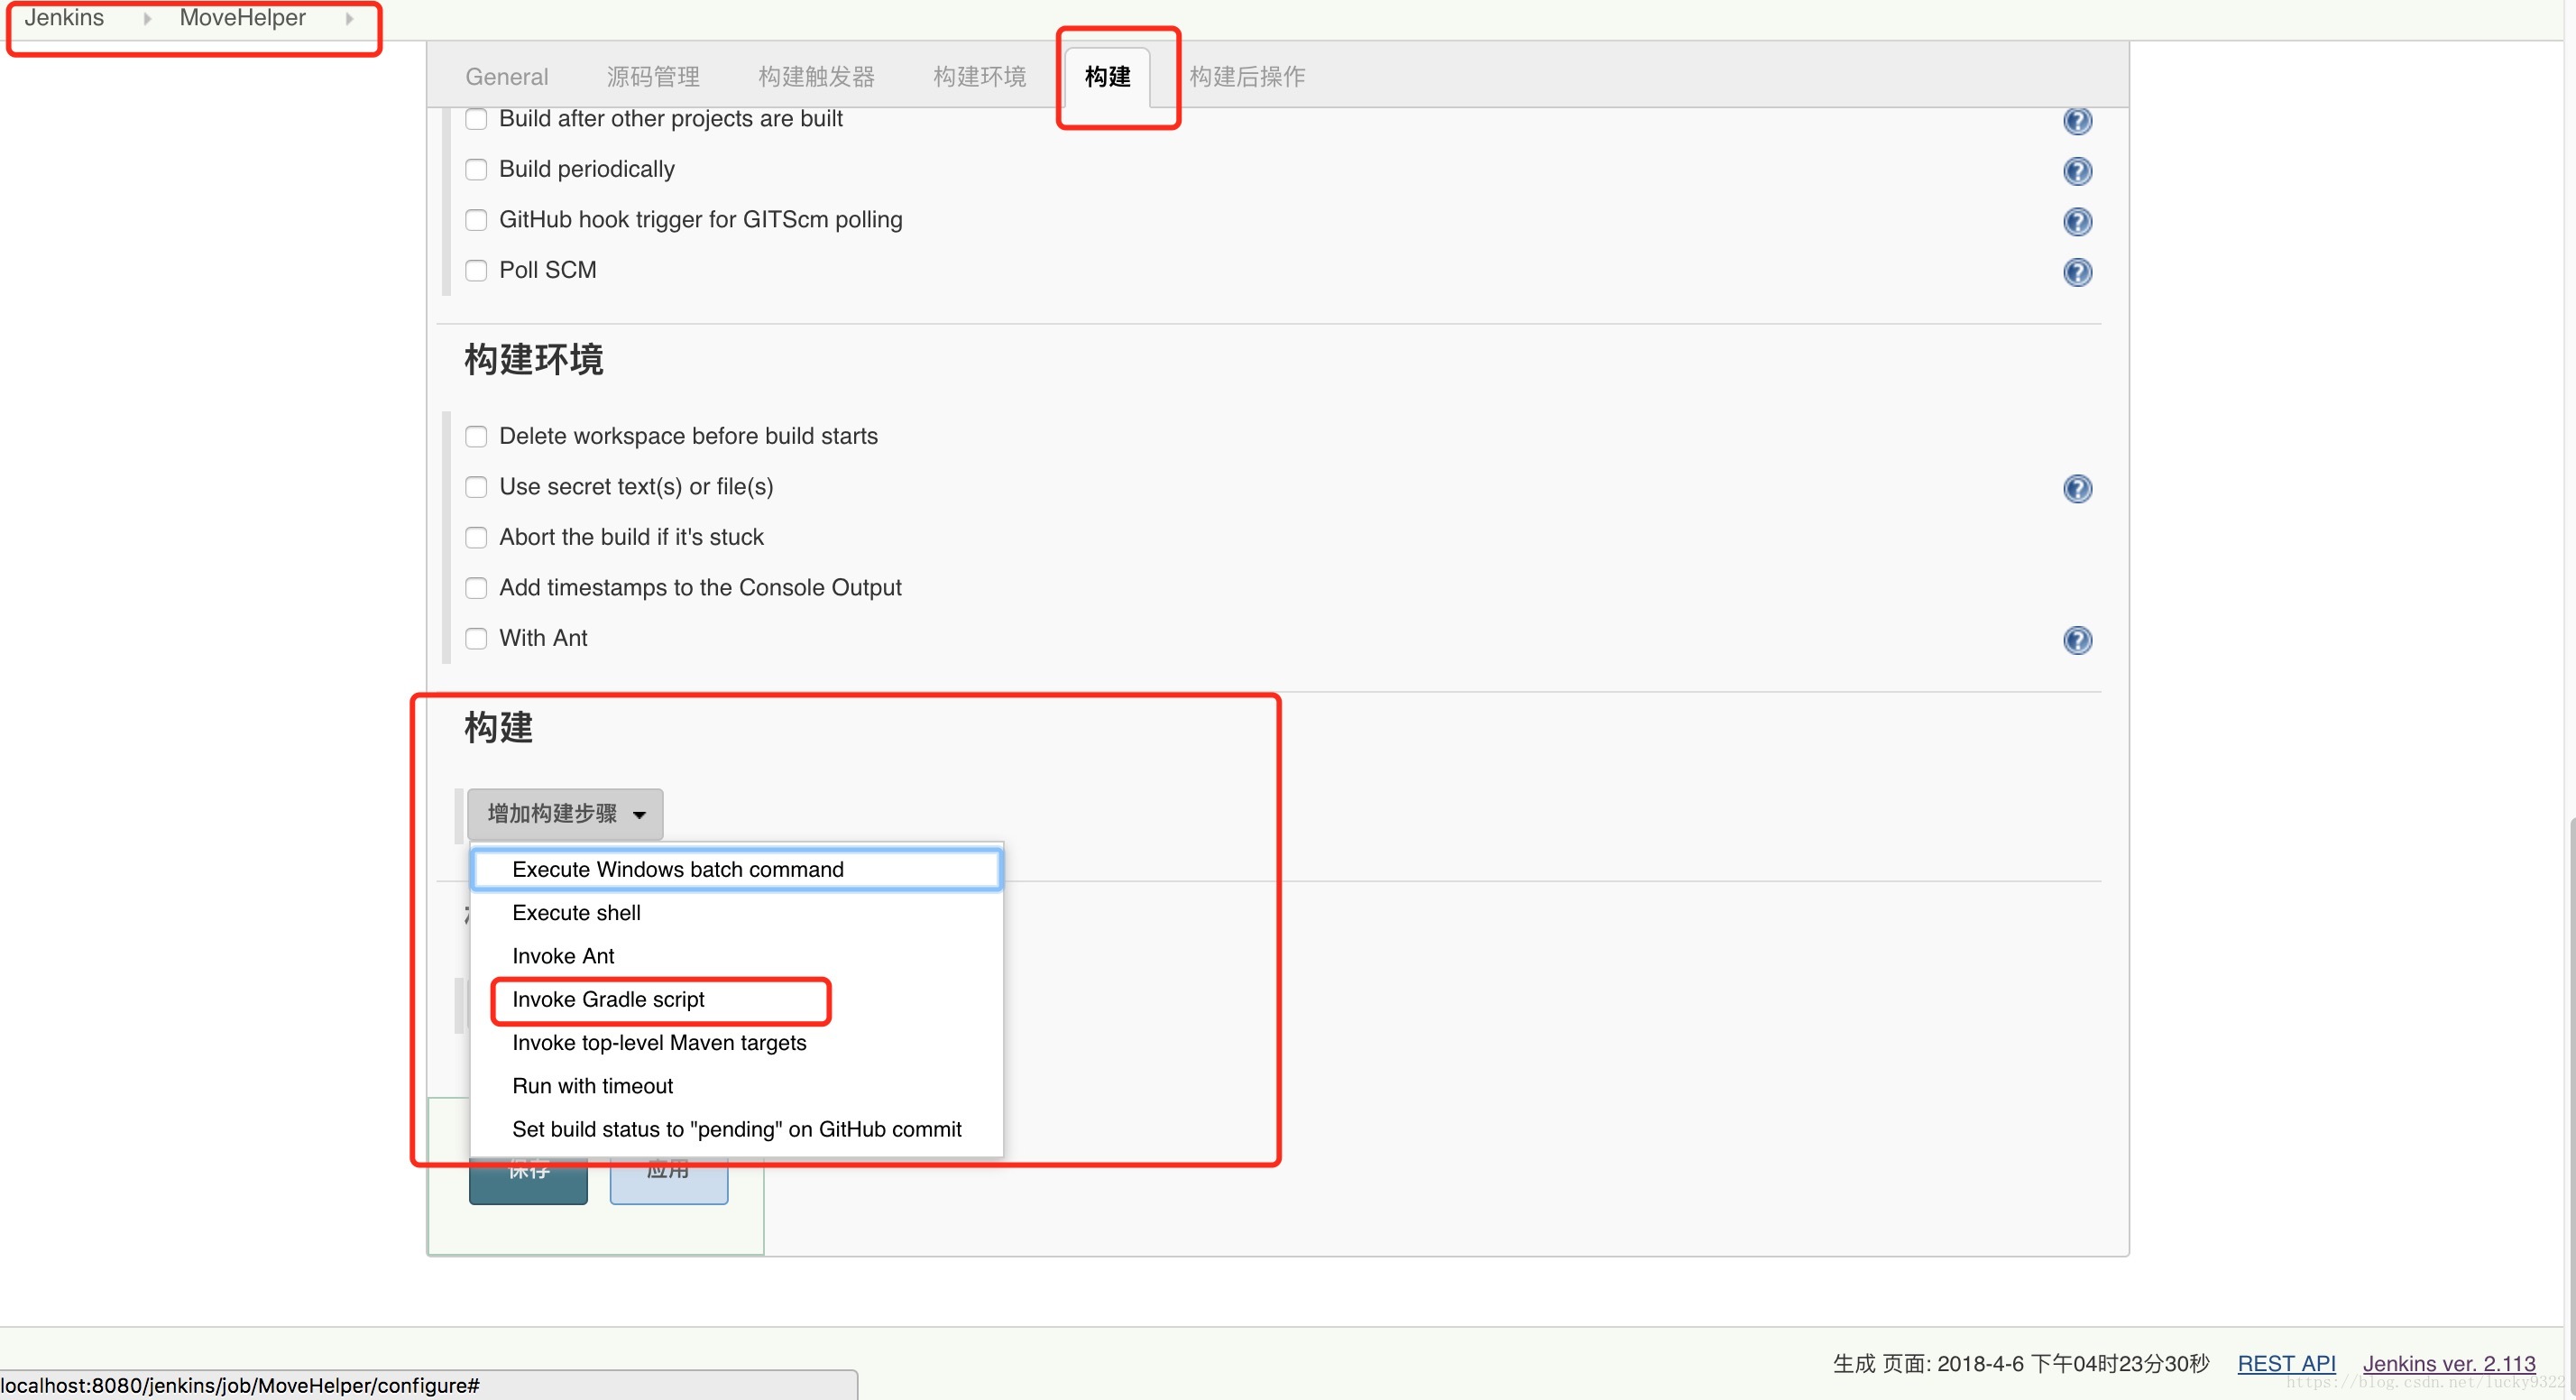Enable Build after other projects are built
Screen dimensions: 2576x1400
tap(476, 119)
